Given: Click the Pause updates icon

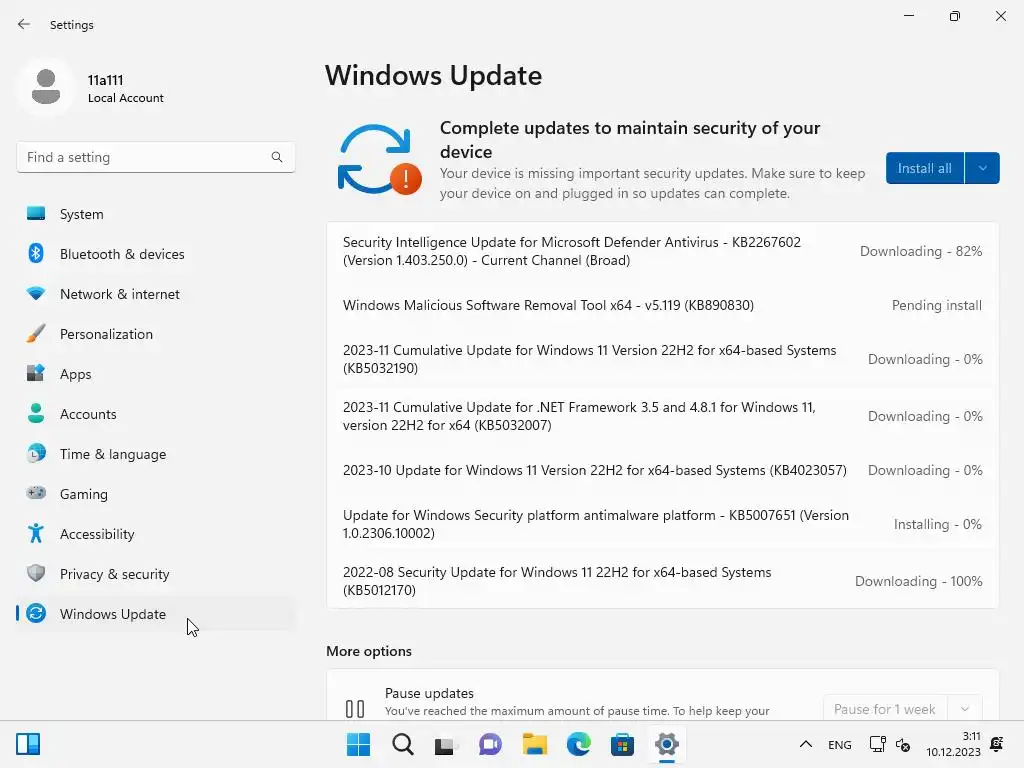Looking at the screenshot, I should click(355, 709).
